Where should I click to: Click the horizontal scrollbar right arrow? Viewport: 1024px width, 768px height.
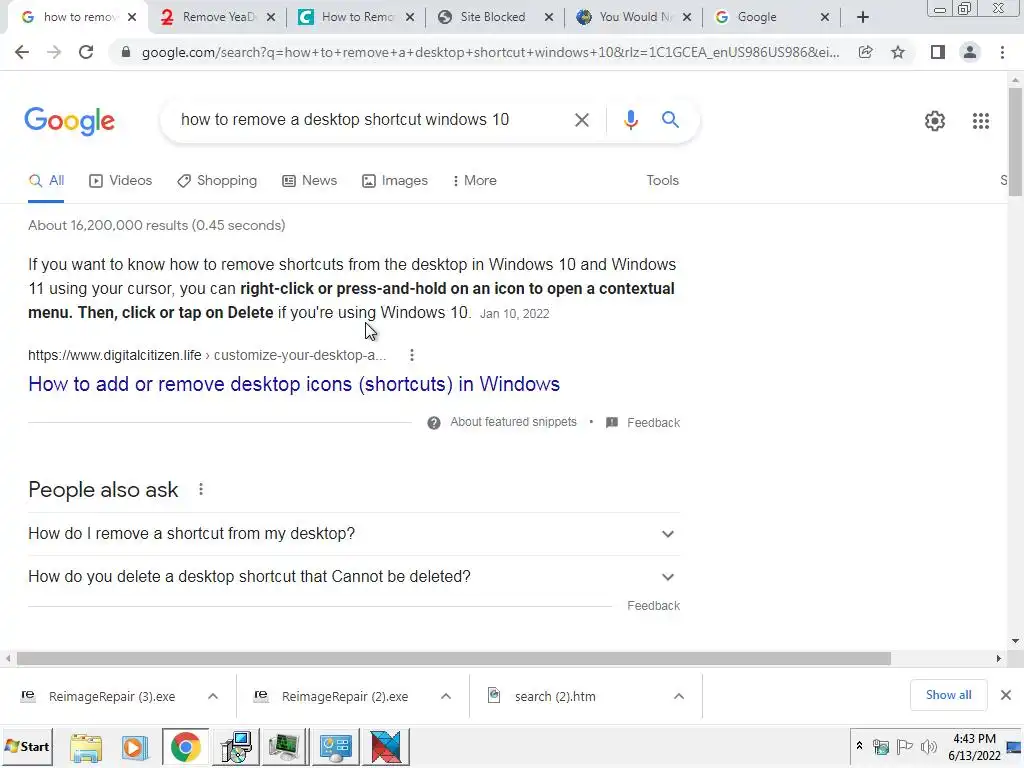(x=999, y=658)
